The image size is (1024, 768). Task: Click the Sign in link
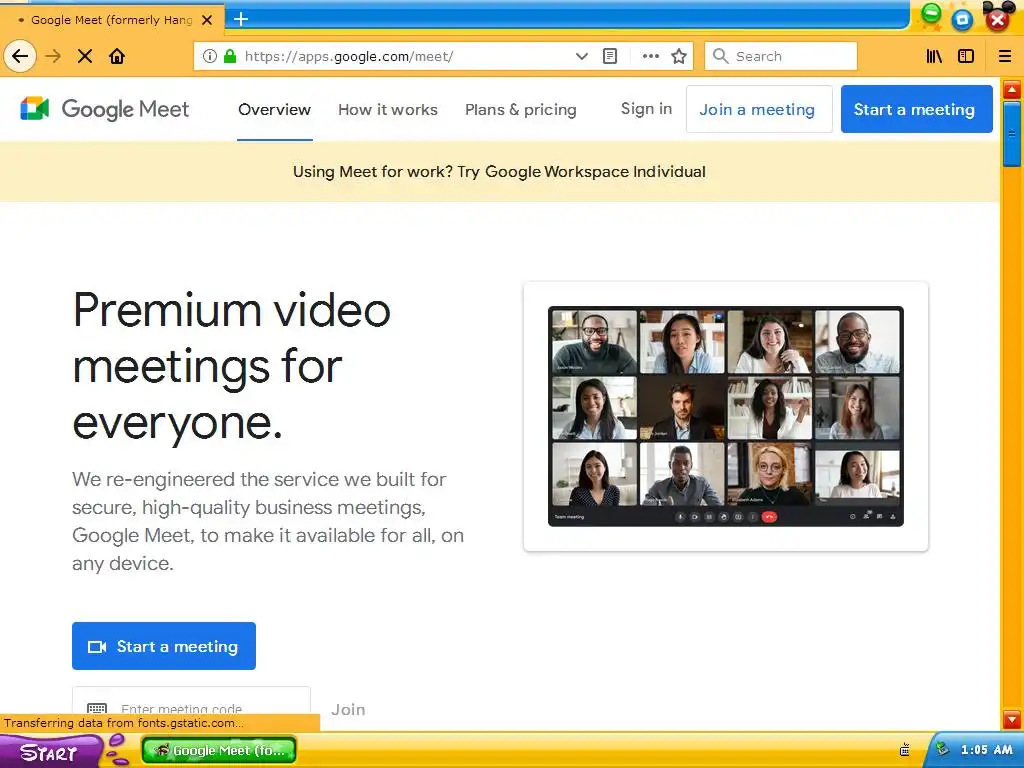646,109
